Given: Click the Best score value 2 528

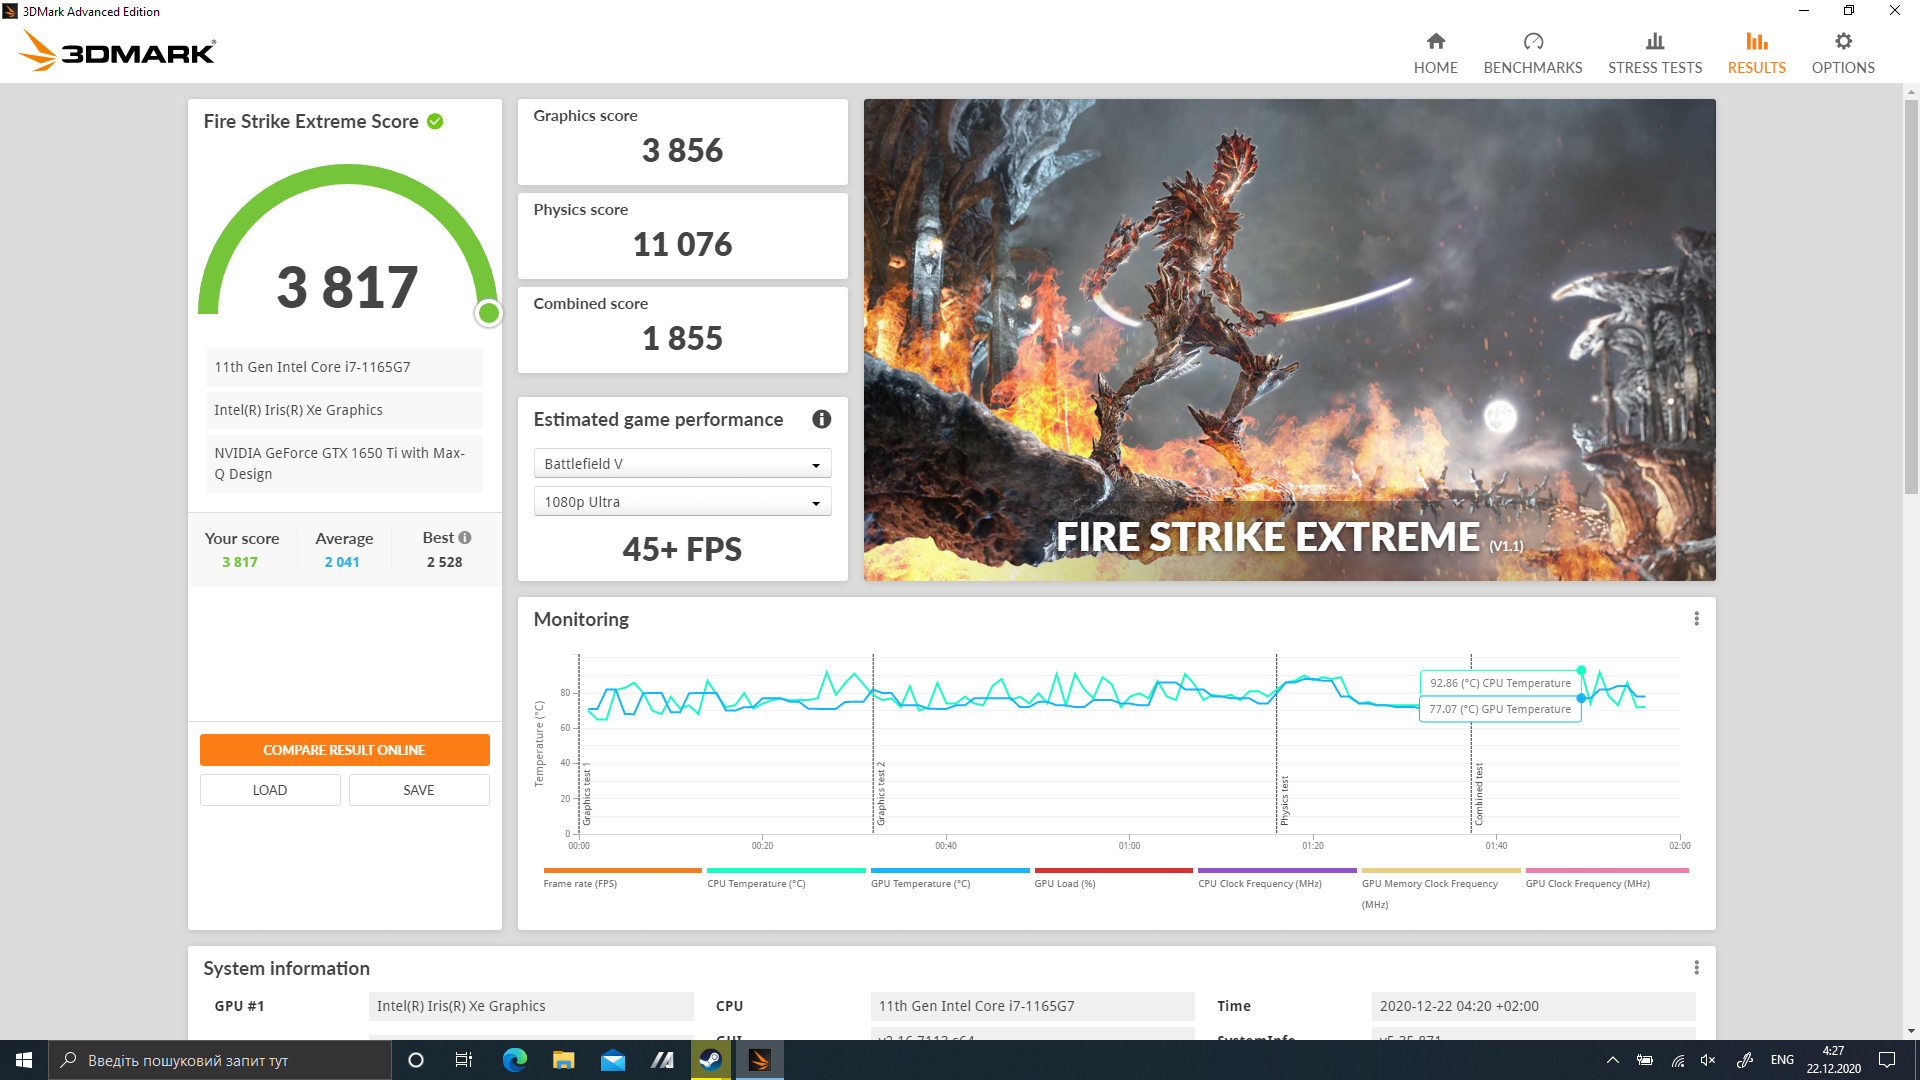Looking at the screenshot, I should click(445, 562).
